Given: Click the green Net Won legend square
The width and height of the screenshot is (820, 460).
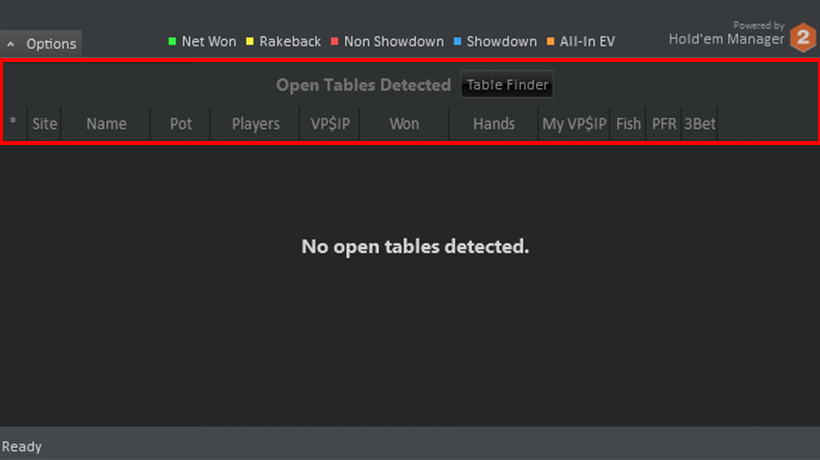Looking at the screenshot, I should [172, 41].
